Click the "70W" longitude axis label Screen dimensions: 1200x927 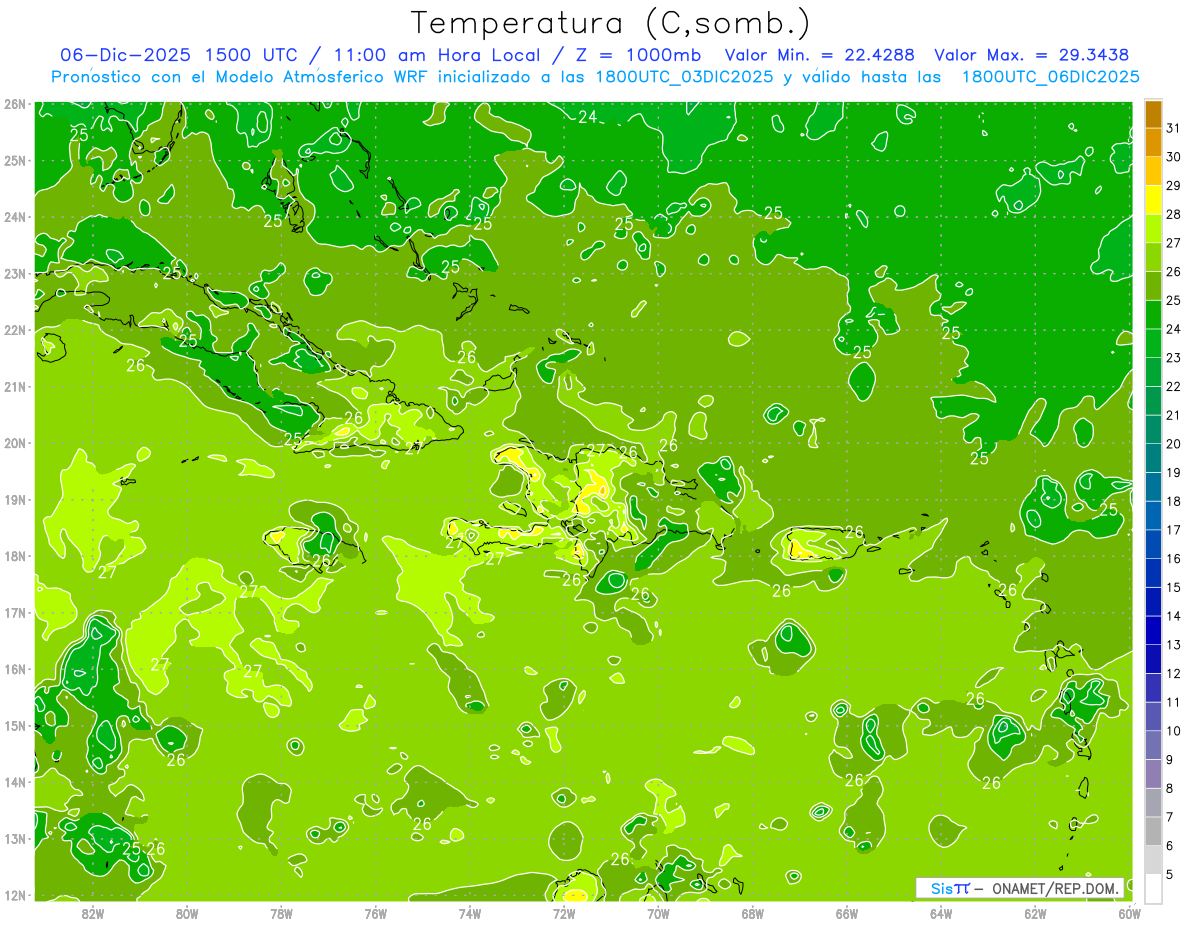[x=658, y=914]
